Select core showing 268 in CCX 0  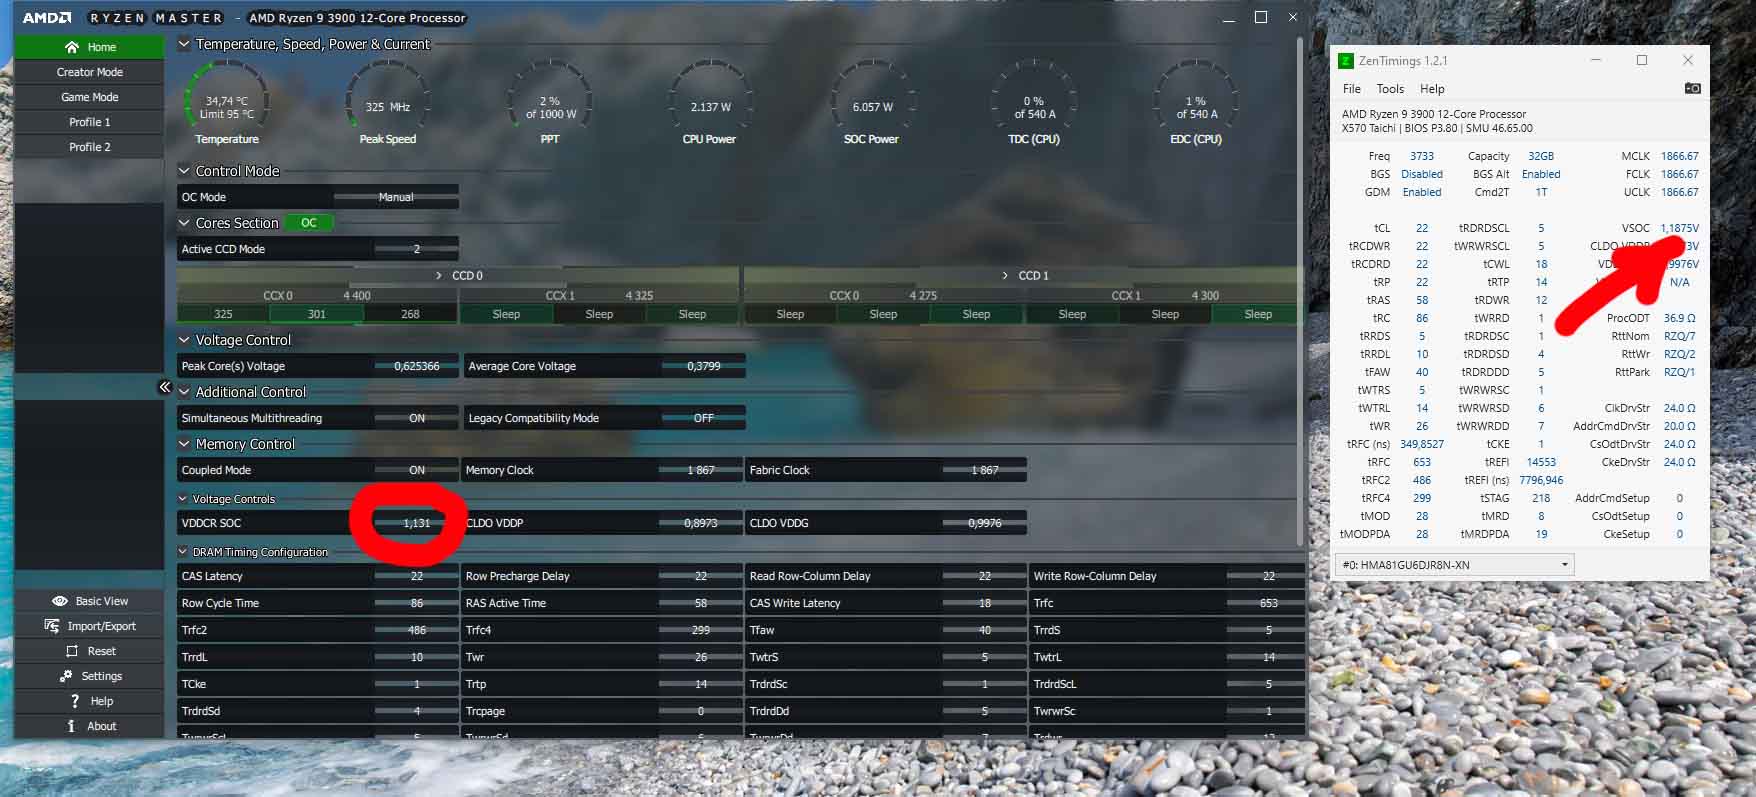410,314
